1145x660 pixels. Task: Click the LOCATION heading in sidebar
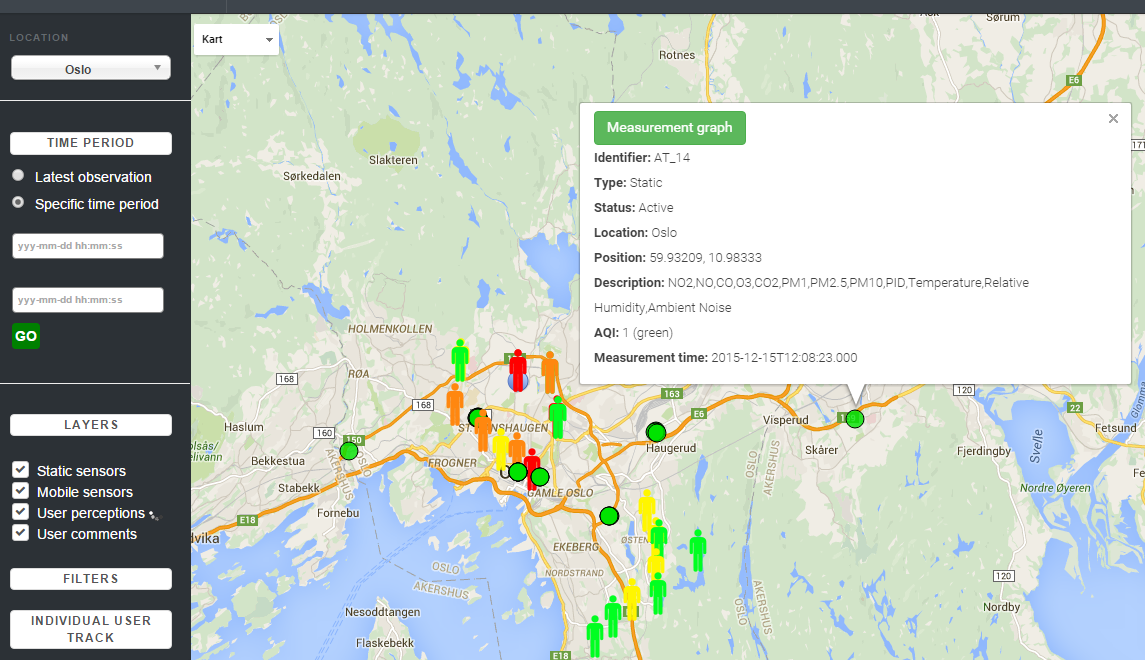39,38
